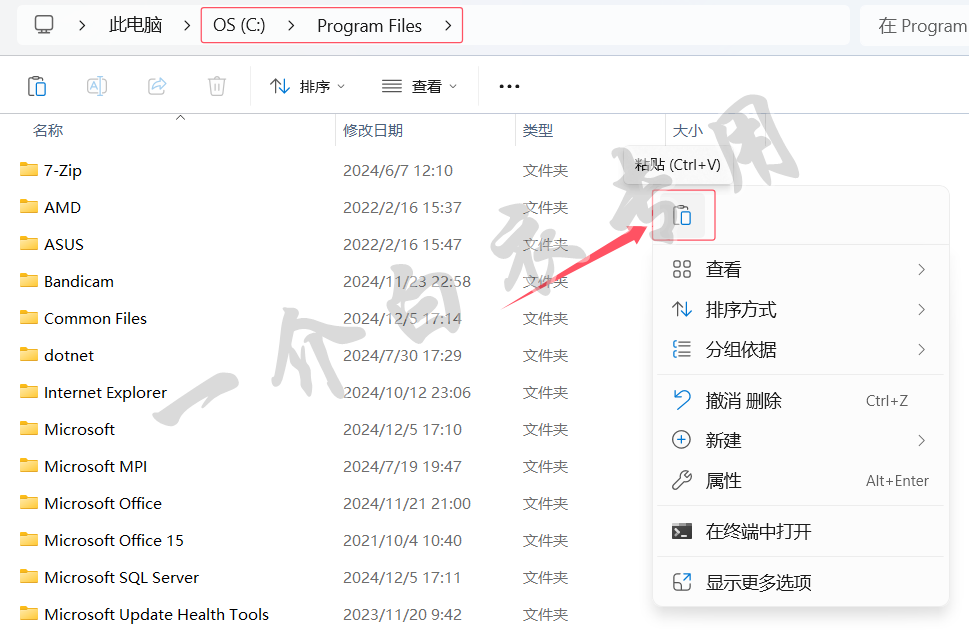The height and width of the screenshot is (640, 969).
Task: Expand chevron after 此电脑 breadcrumb
Action: coord(187,25)
